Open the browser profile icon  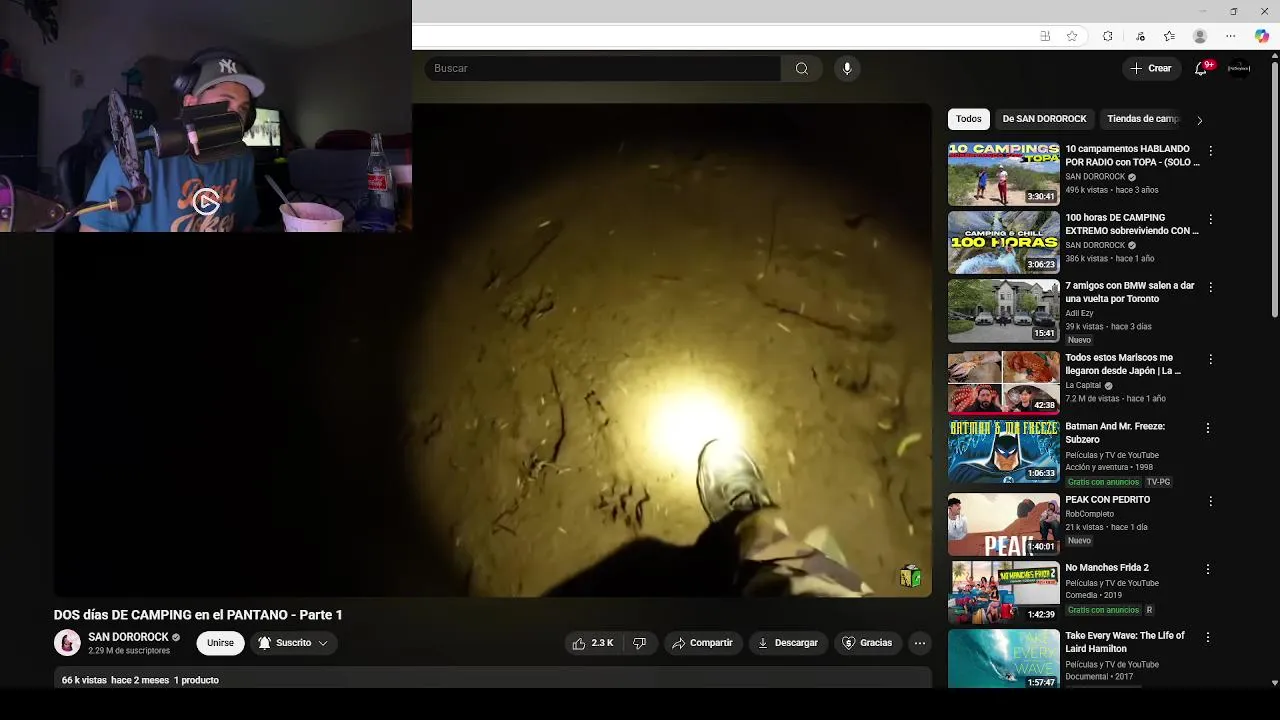point(1200,36)
